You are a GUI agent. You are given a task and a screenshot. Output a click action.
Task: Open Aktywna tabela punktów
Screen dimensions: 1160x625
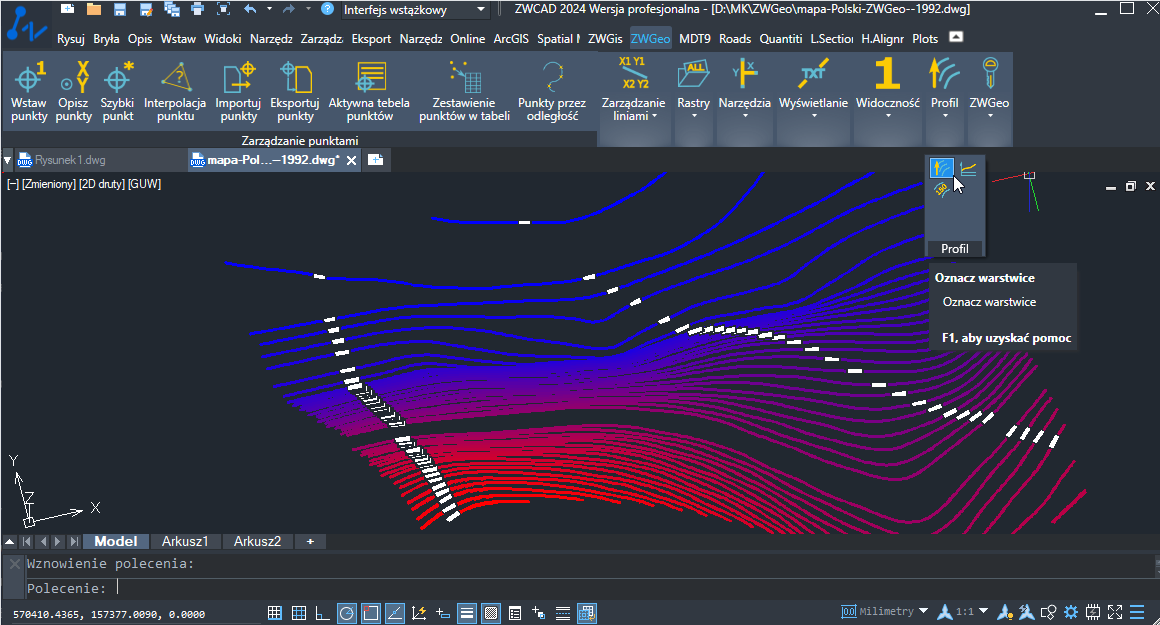click(x=369, y=91)
